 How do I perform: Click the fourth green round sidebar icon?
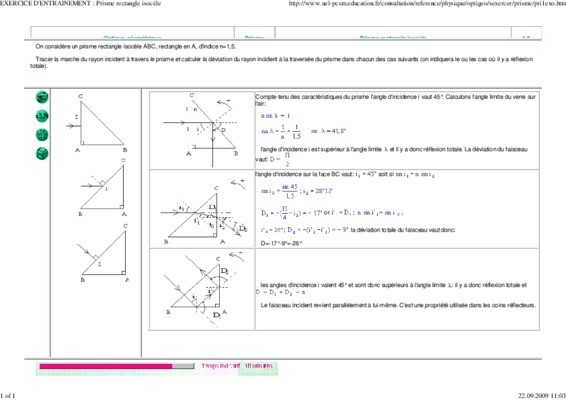pos(42,153)
